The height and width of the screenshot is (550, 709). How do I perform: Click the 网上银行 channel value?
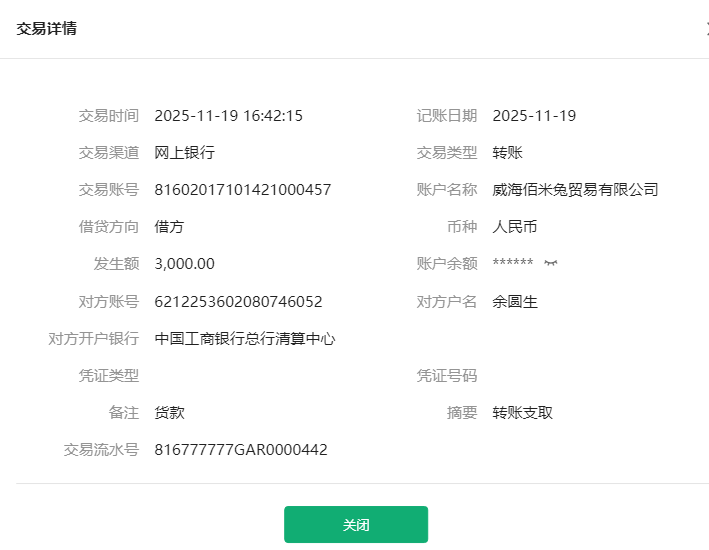185,153
